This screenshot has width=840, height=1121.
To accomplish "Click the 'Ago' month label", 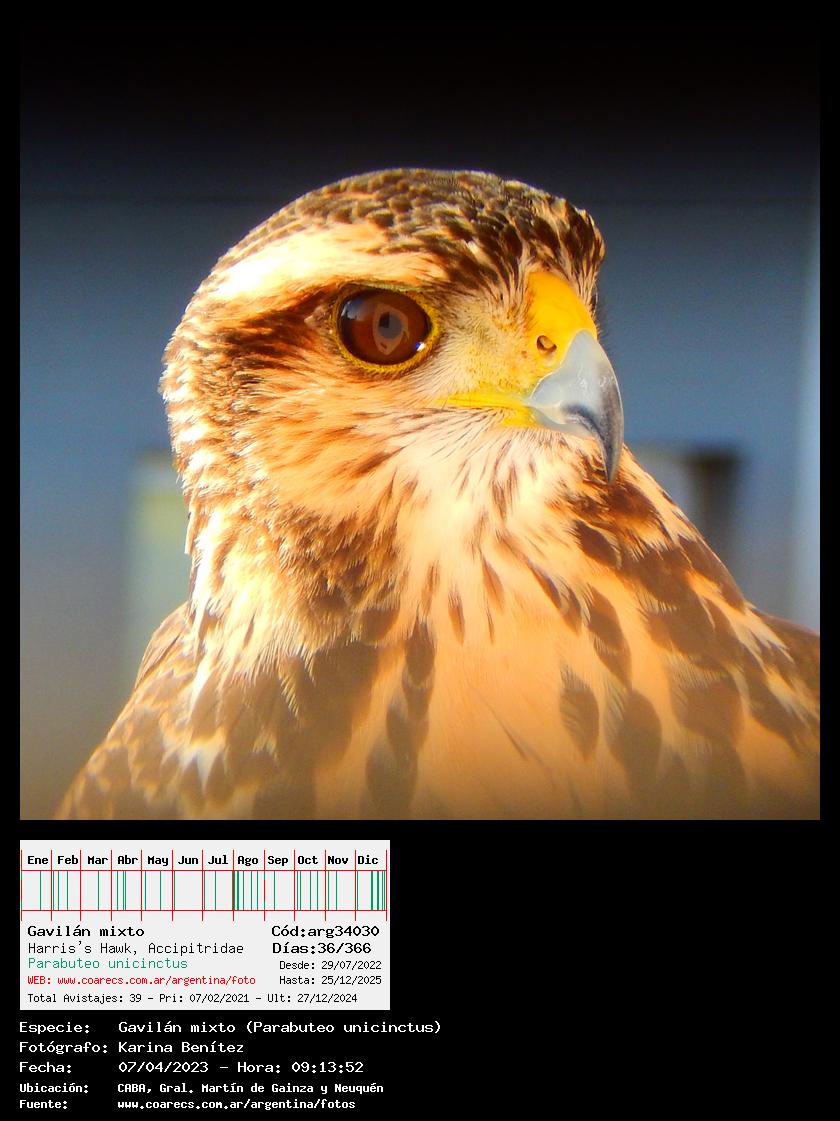I will 248,860.
